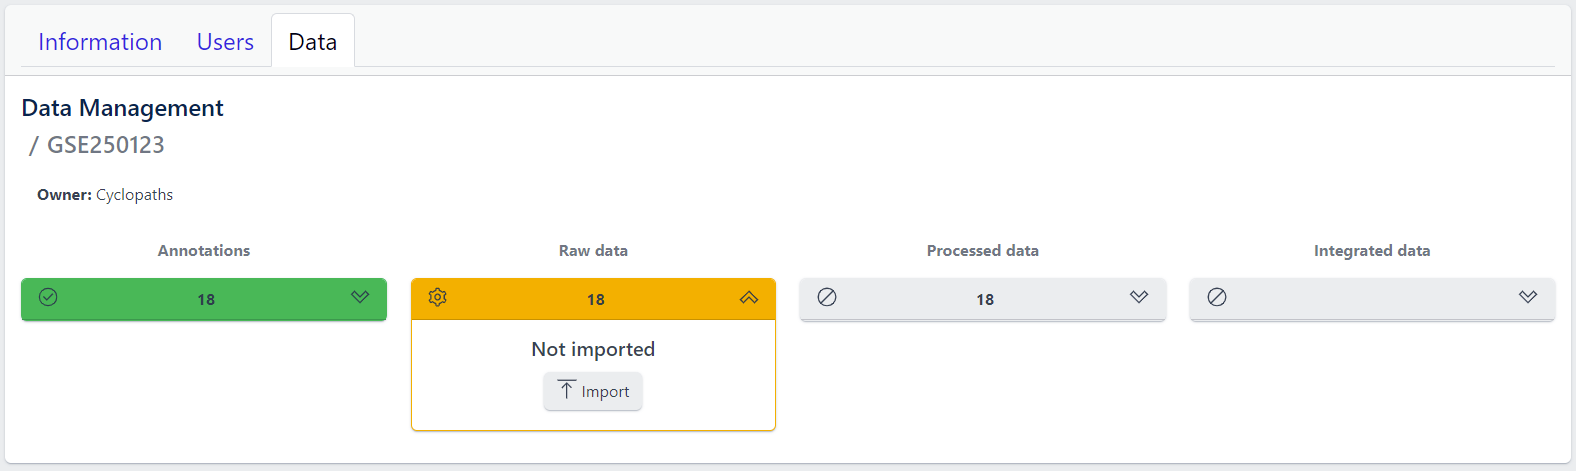The height and width of the screenshot is (471, 1576).
Task: Select the Data tab
Action: click(x=312, y=42)
